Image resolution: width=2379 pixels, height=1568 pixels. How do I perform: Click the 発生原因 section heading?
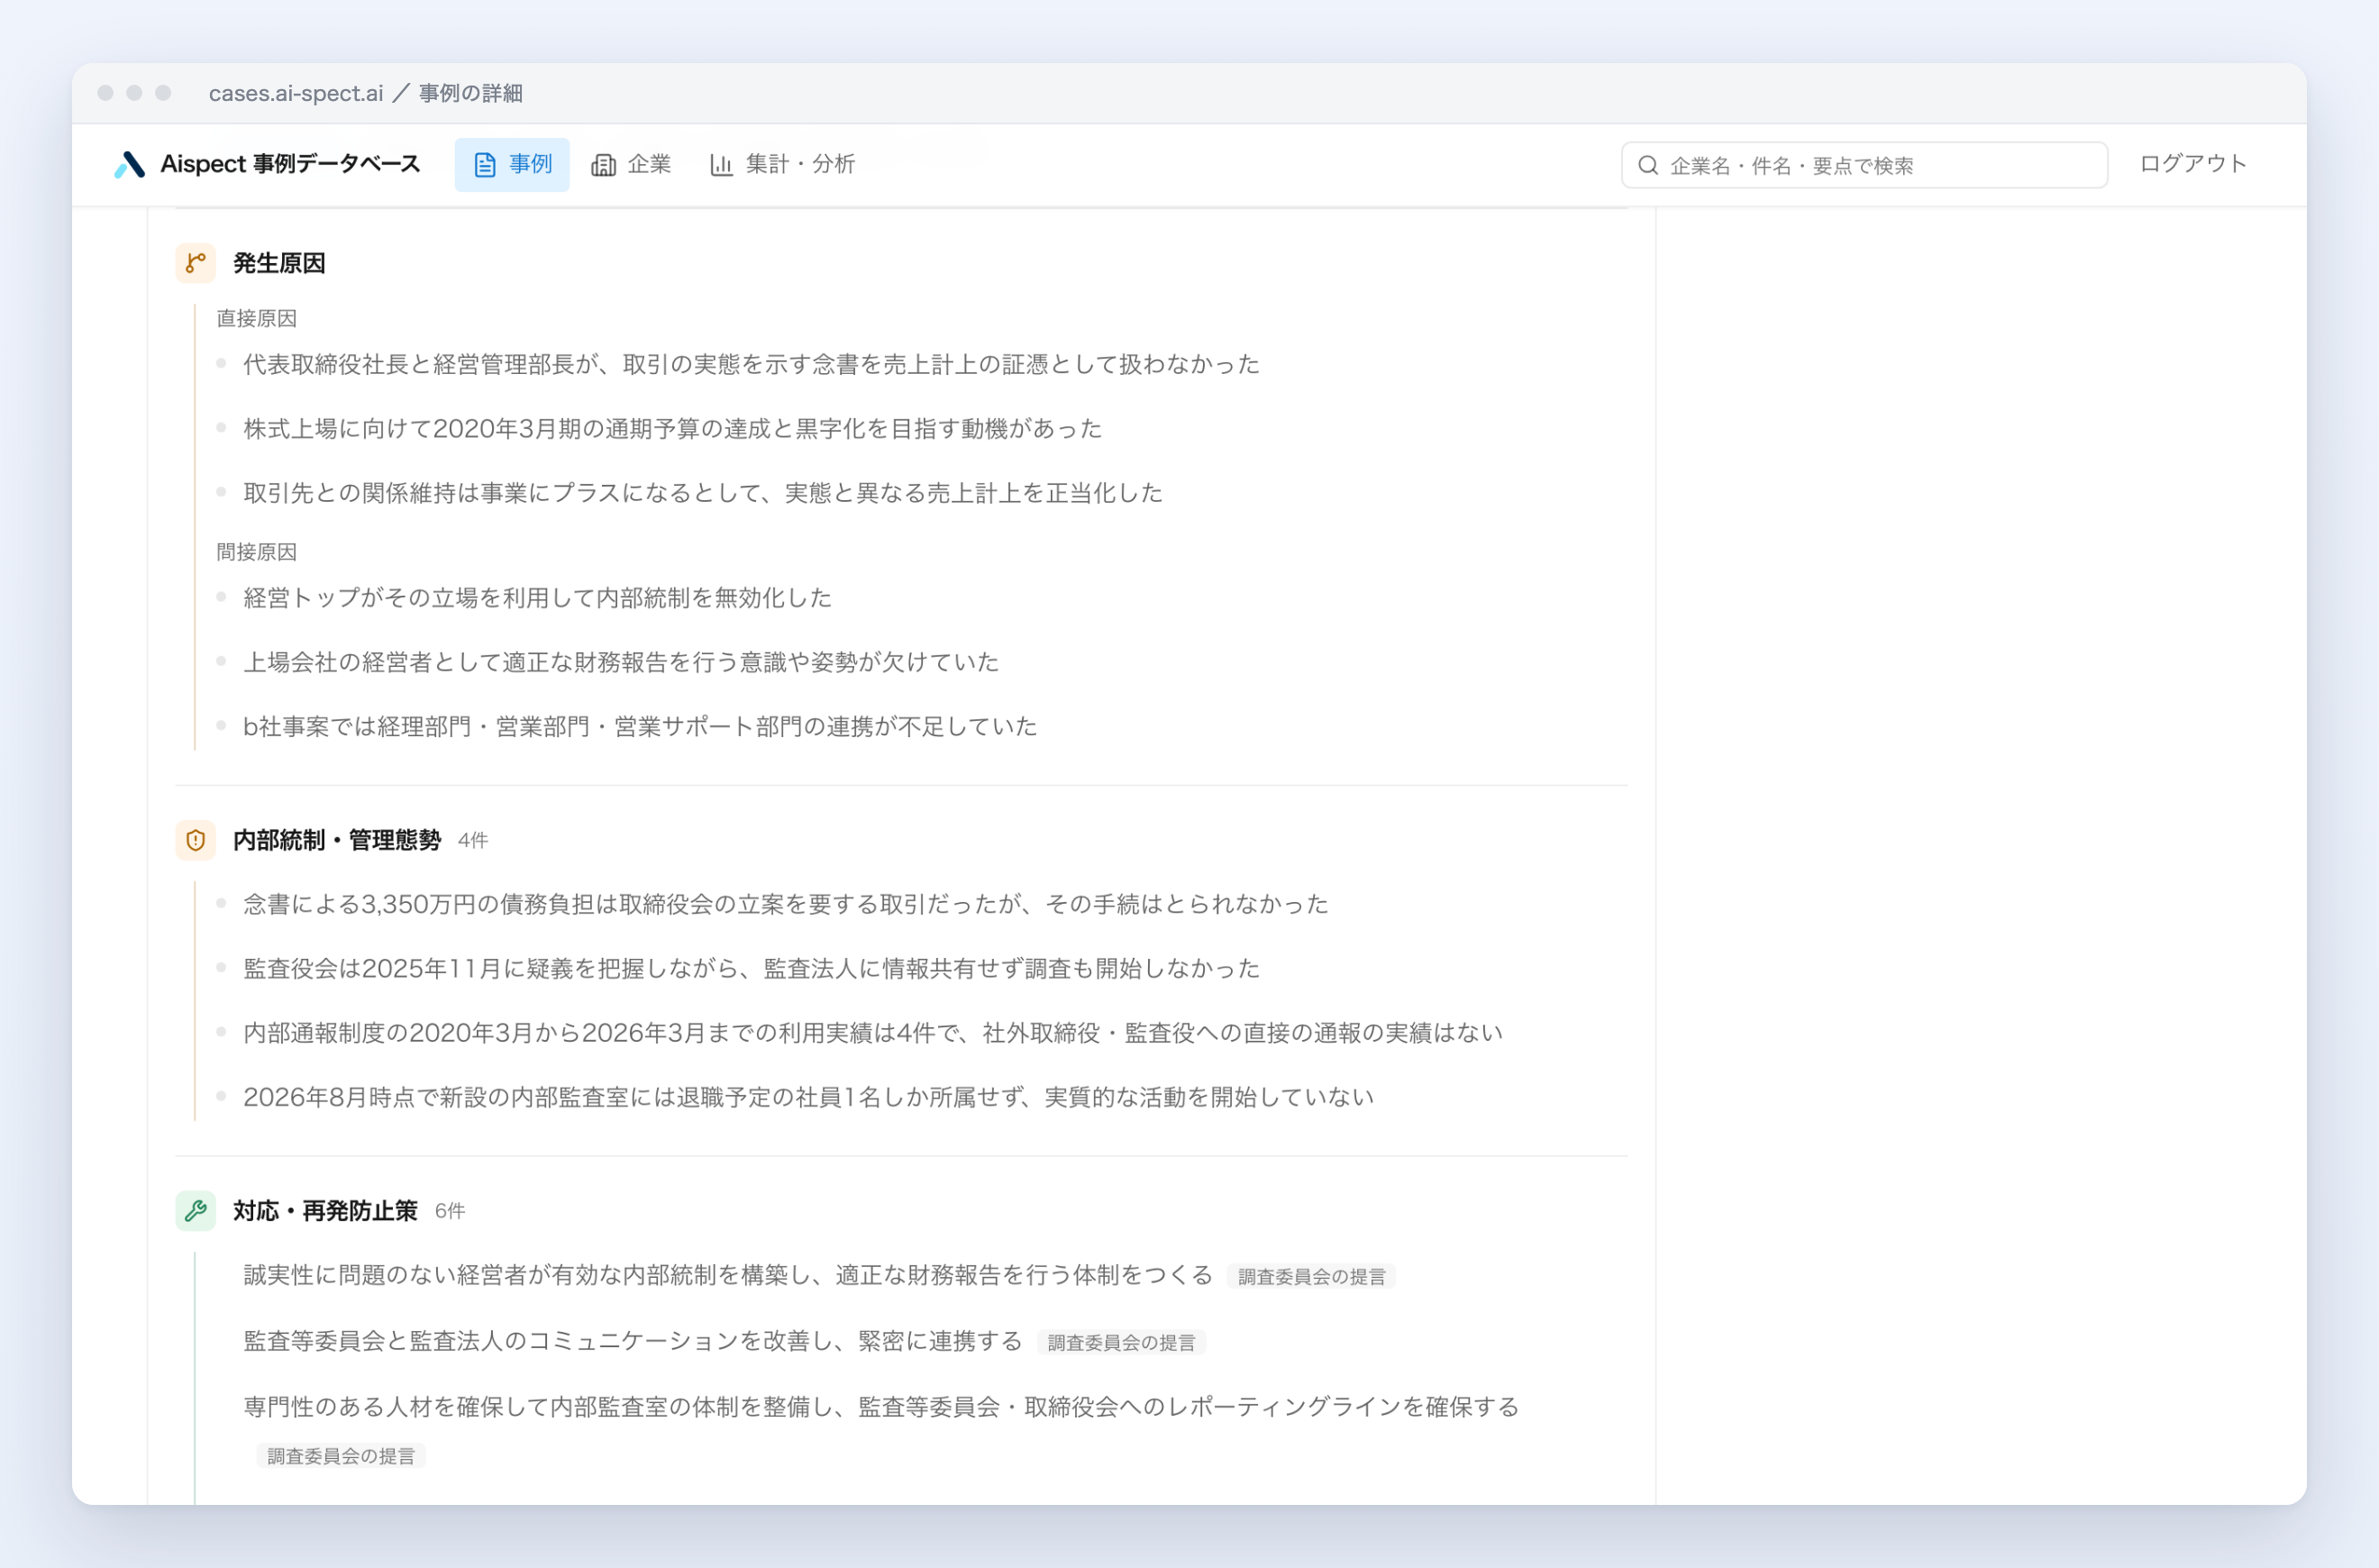tap(279, 263)
